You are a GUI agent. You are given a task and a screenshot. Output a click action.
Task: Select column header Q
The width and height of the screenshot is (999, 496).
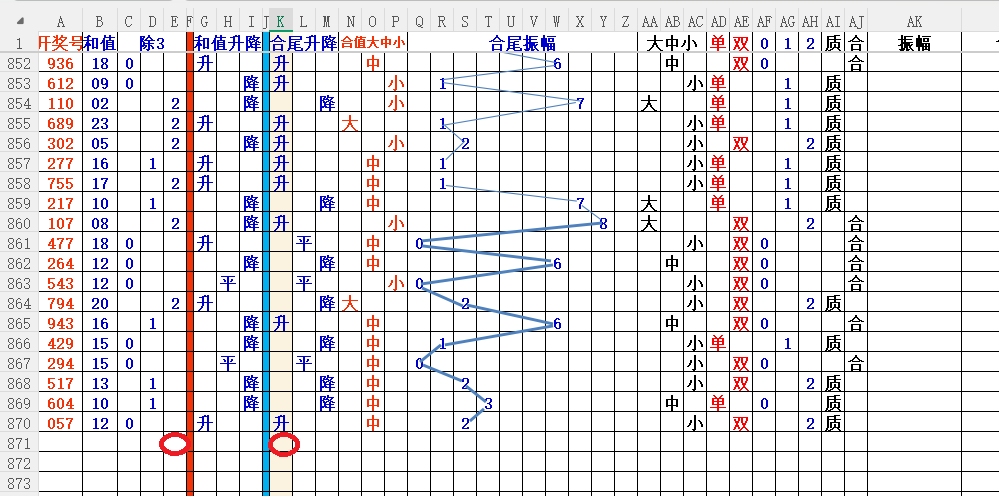coord(419,22)
